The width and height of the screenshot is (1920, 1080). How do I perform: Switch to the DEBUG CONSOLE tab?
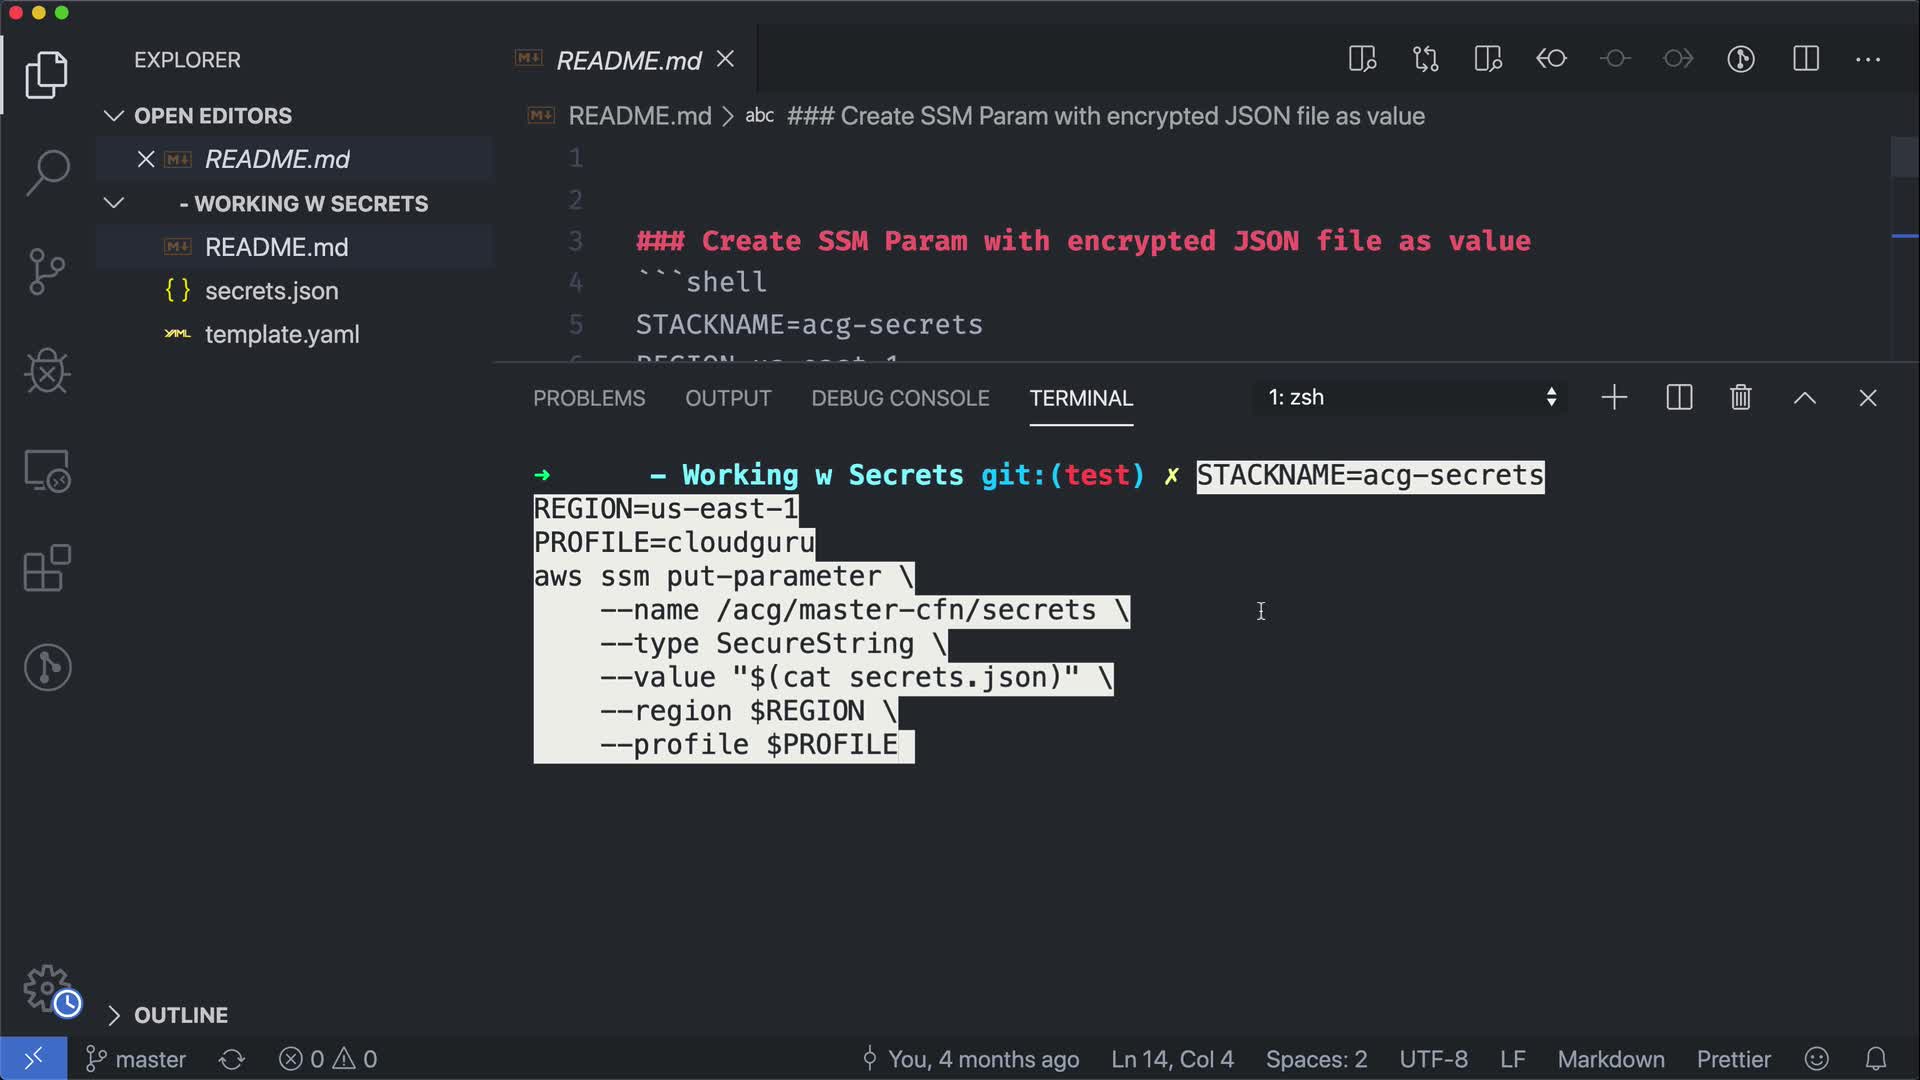coord(900,398)
